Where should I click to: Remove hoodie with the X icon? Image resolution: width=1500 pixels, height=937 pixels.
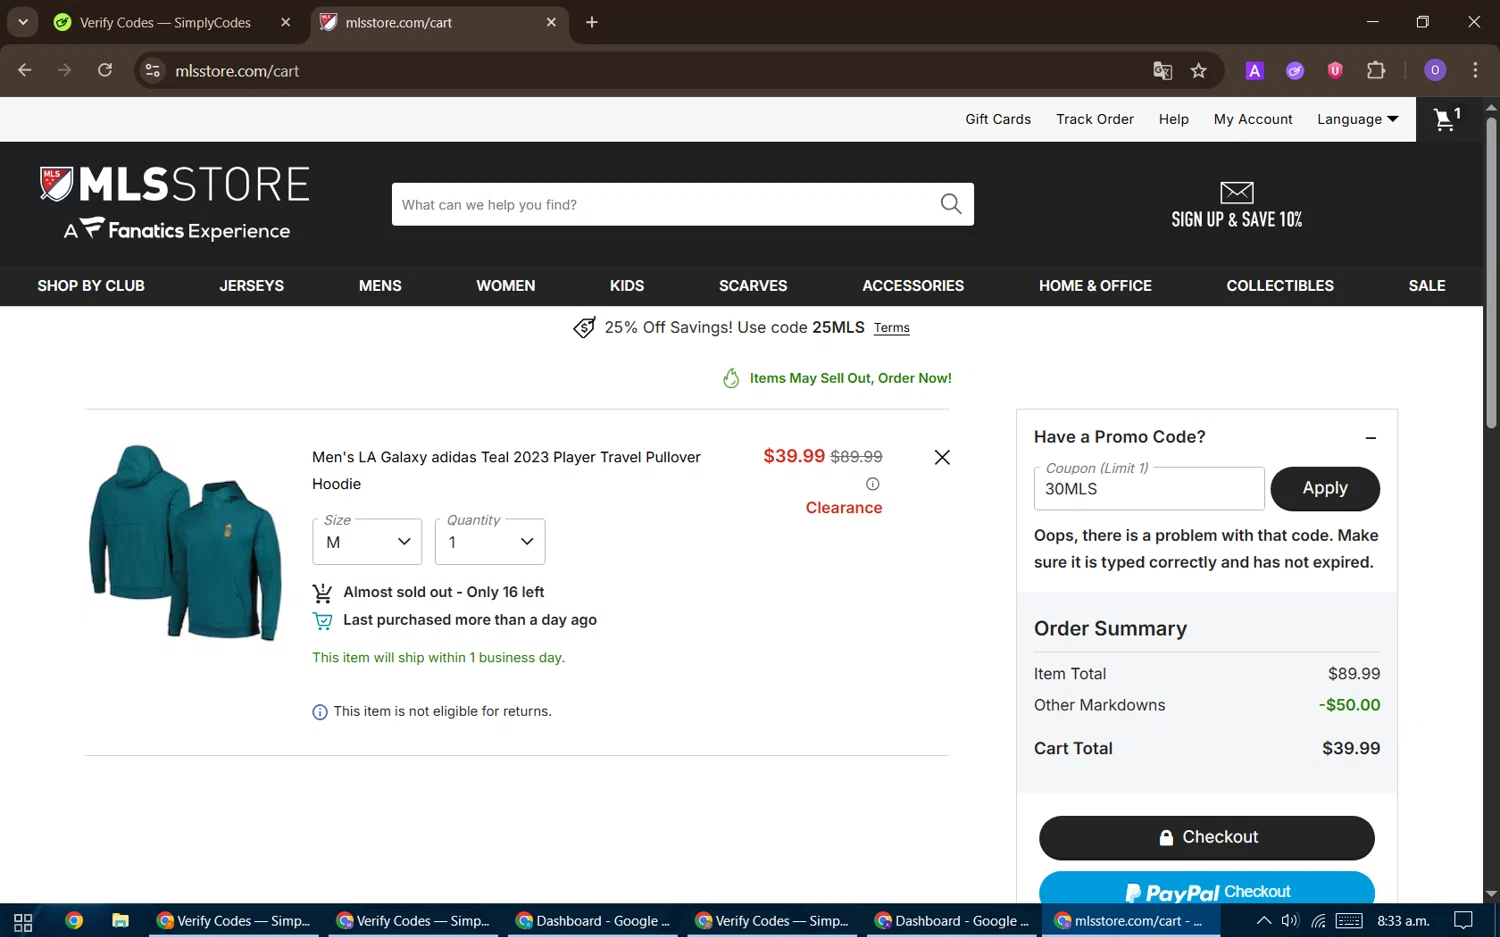tap(942, 457)
